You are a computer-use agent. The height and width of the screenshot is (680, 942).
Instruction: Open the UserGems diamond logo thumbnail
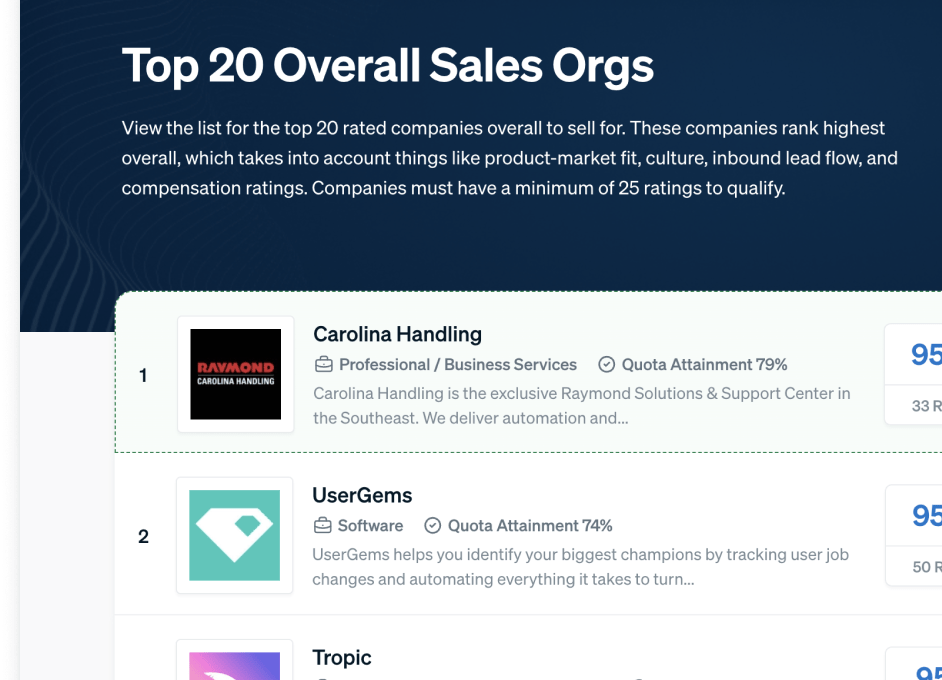pos(234,535)
